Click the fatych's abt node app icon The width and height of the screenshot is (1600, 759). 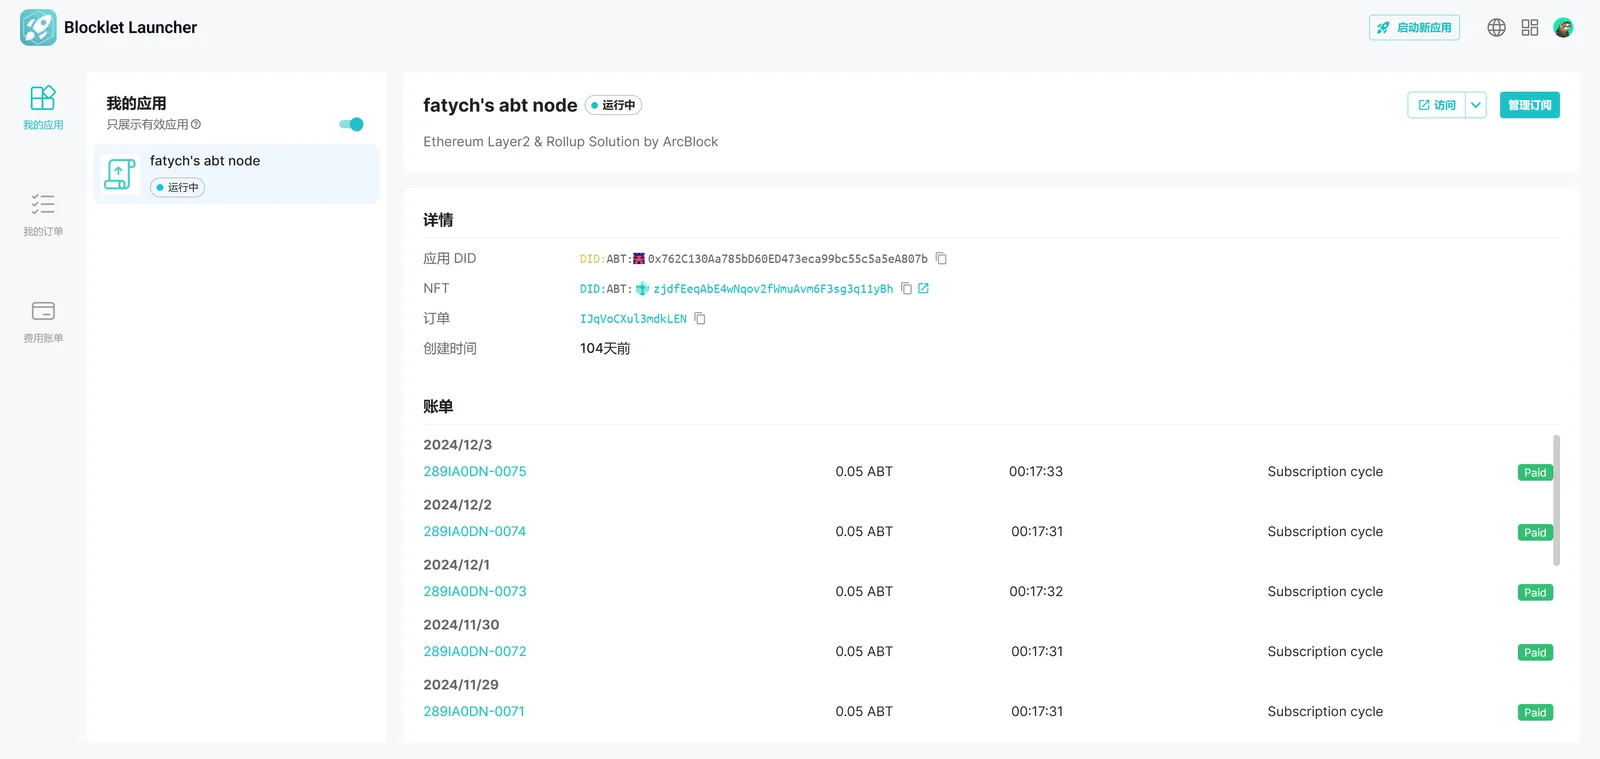[120, 174]
